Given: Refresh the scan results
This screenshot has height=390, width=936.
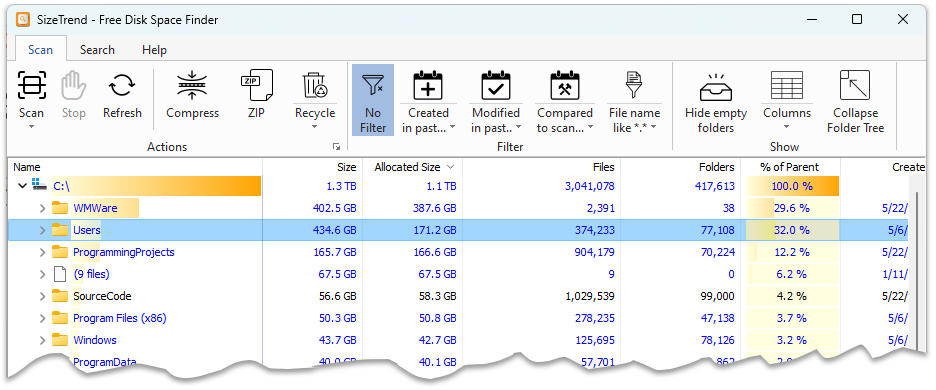Looking at the screenshot, I should 122,85.
